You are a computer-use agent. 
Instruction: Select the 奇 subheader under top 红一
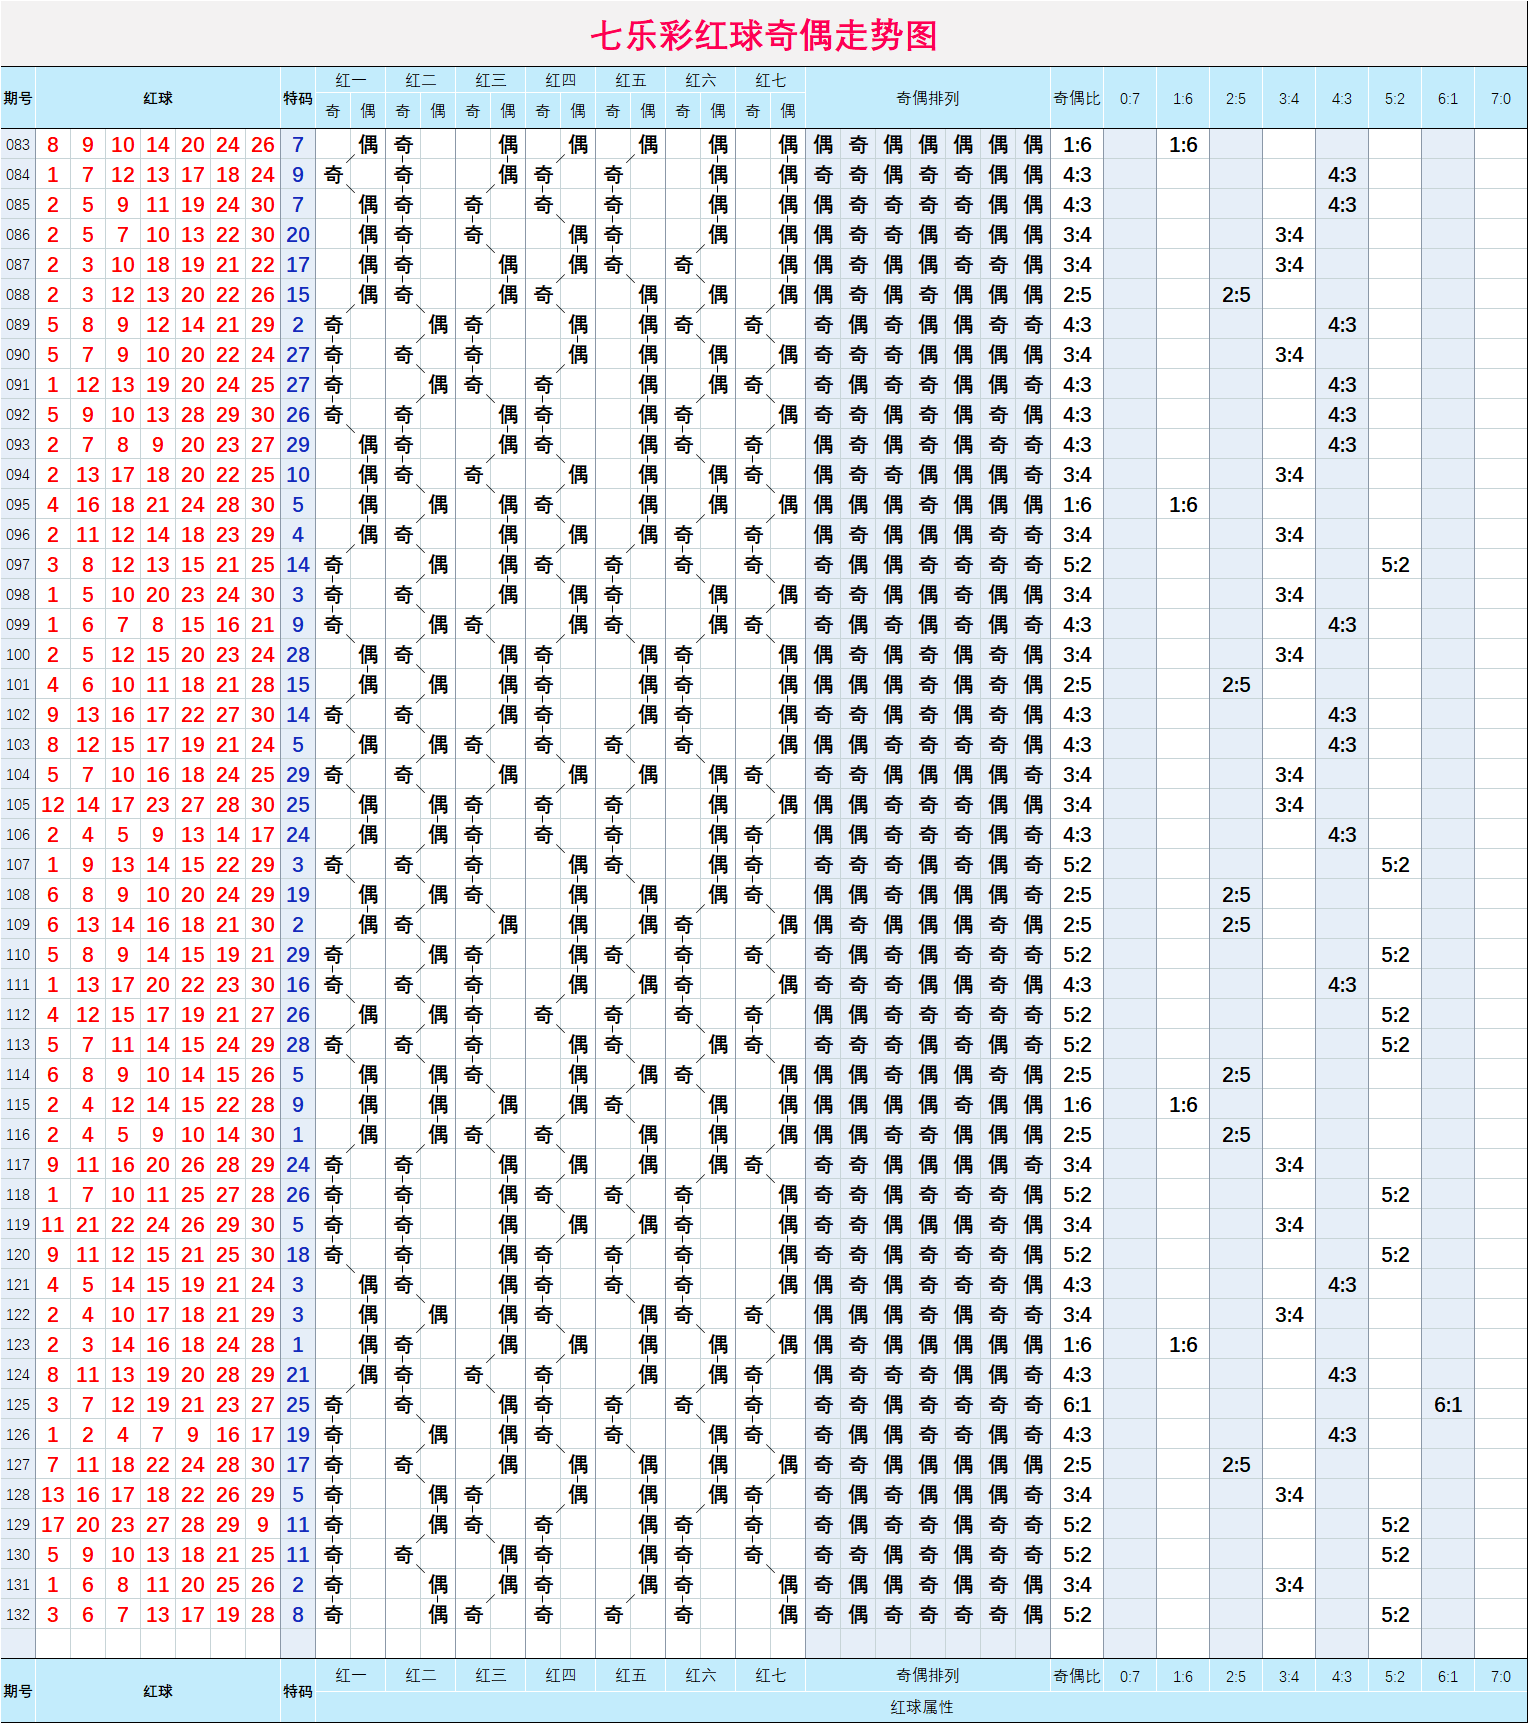(333, 111)
